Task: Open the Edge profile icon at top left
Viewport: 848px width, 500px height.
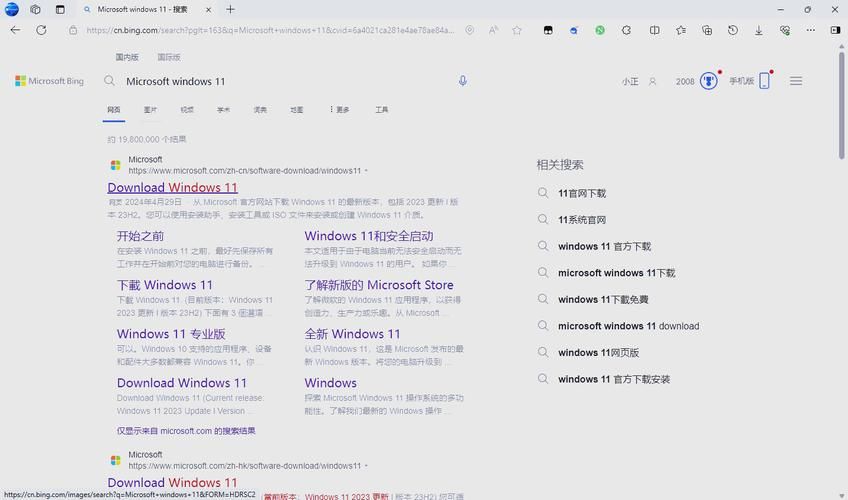Action: (11, 9)
